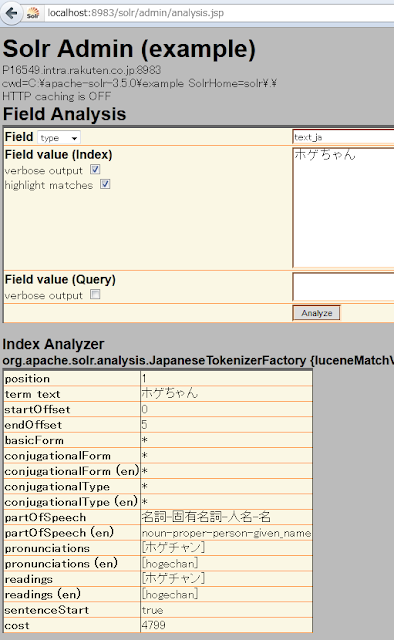394x640 pixels.
Task: Select the partOfSpeech value 名詞-固有名詞-人名-名
Action: (206, 517)
